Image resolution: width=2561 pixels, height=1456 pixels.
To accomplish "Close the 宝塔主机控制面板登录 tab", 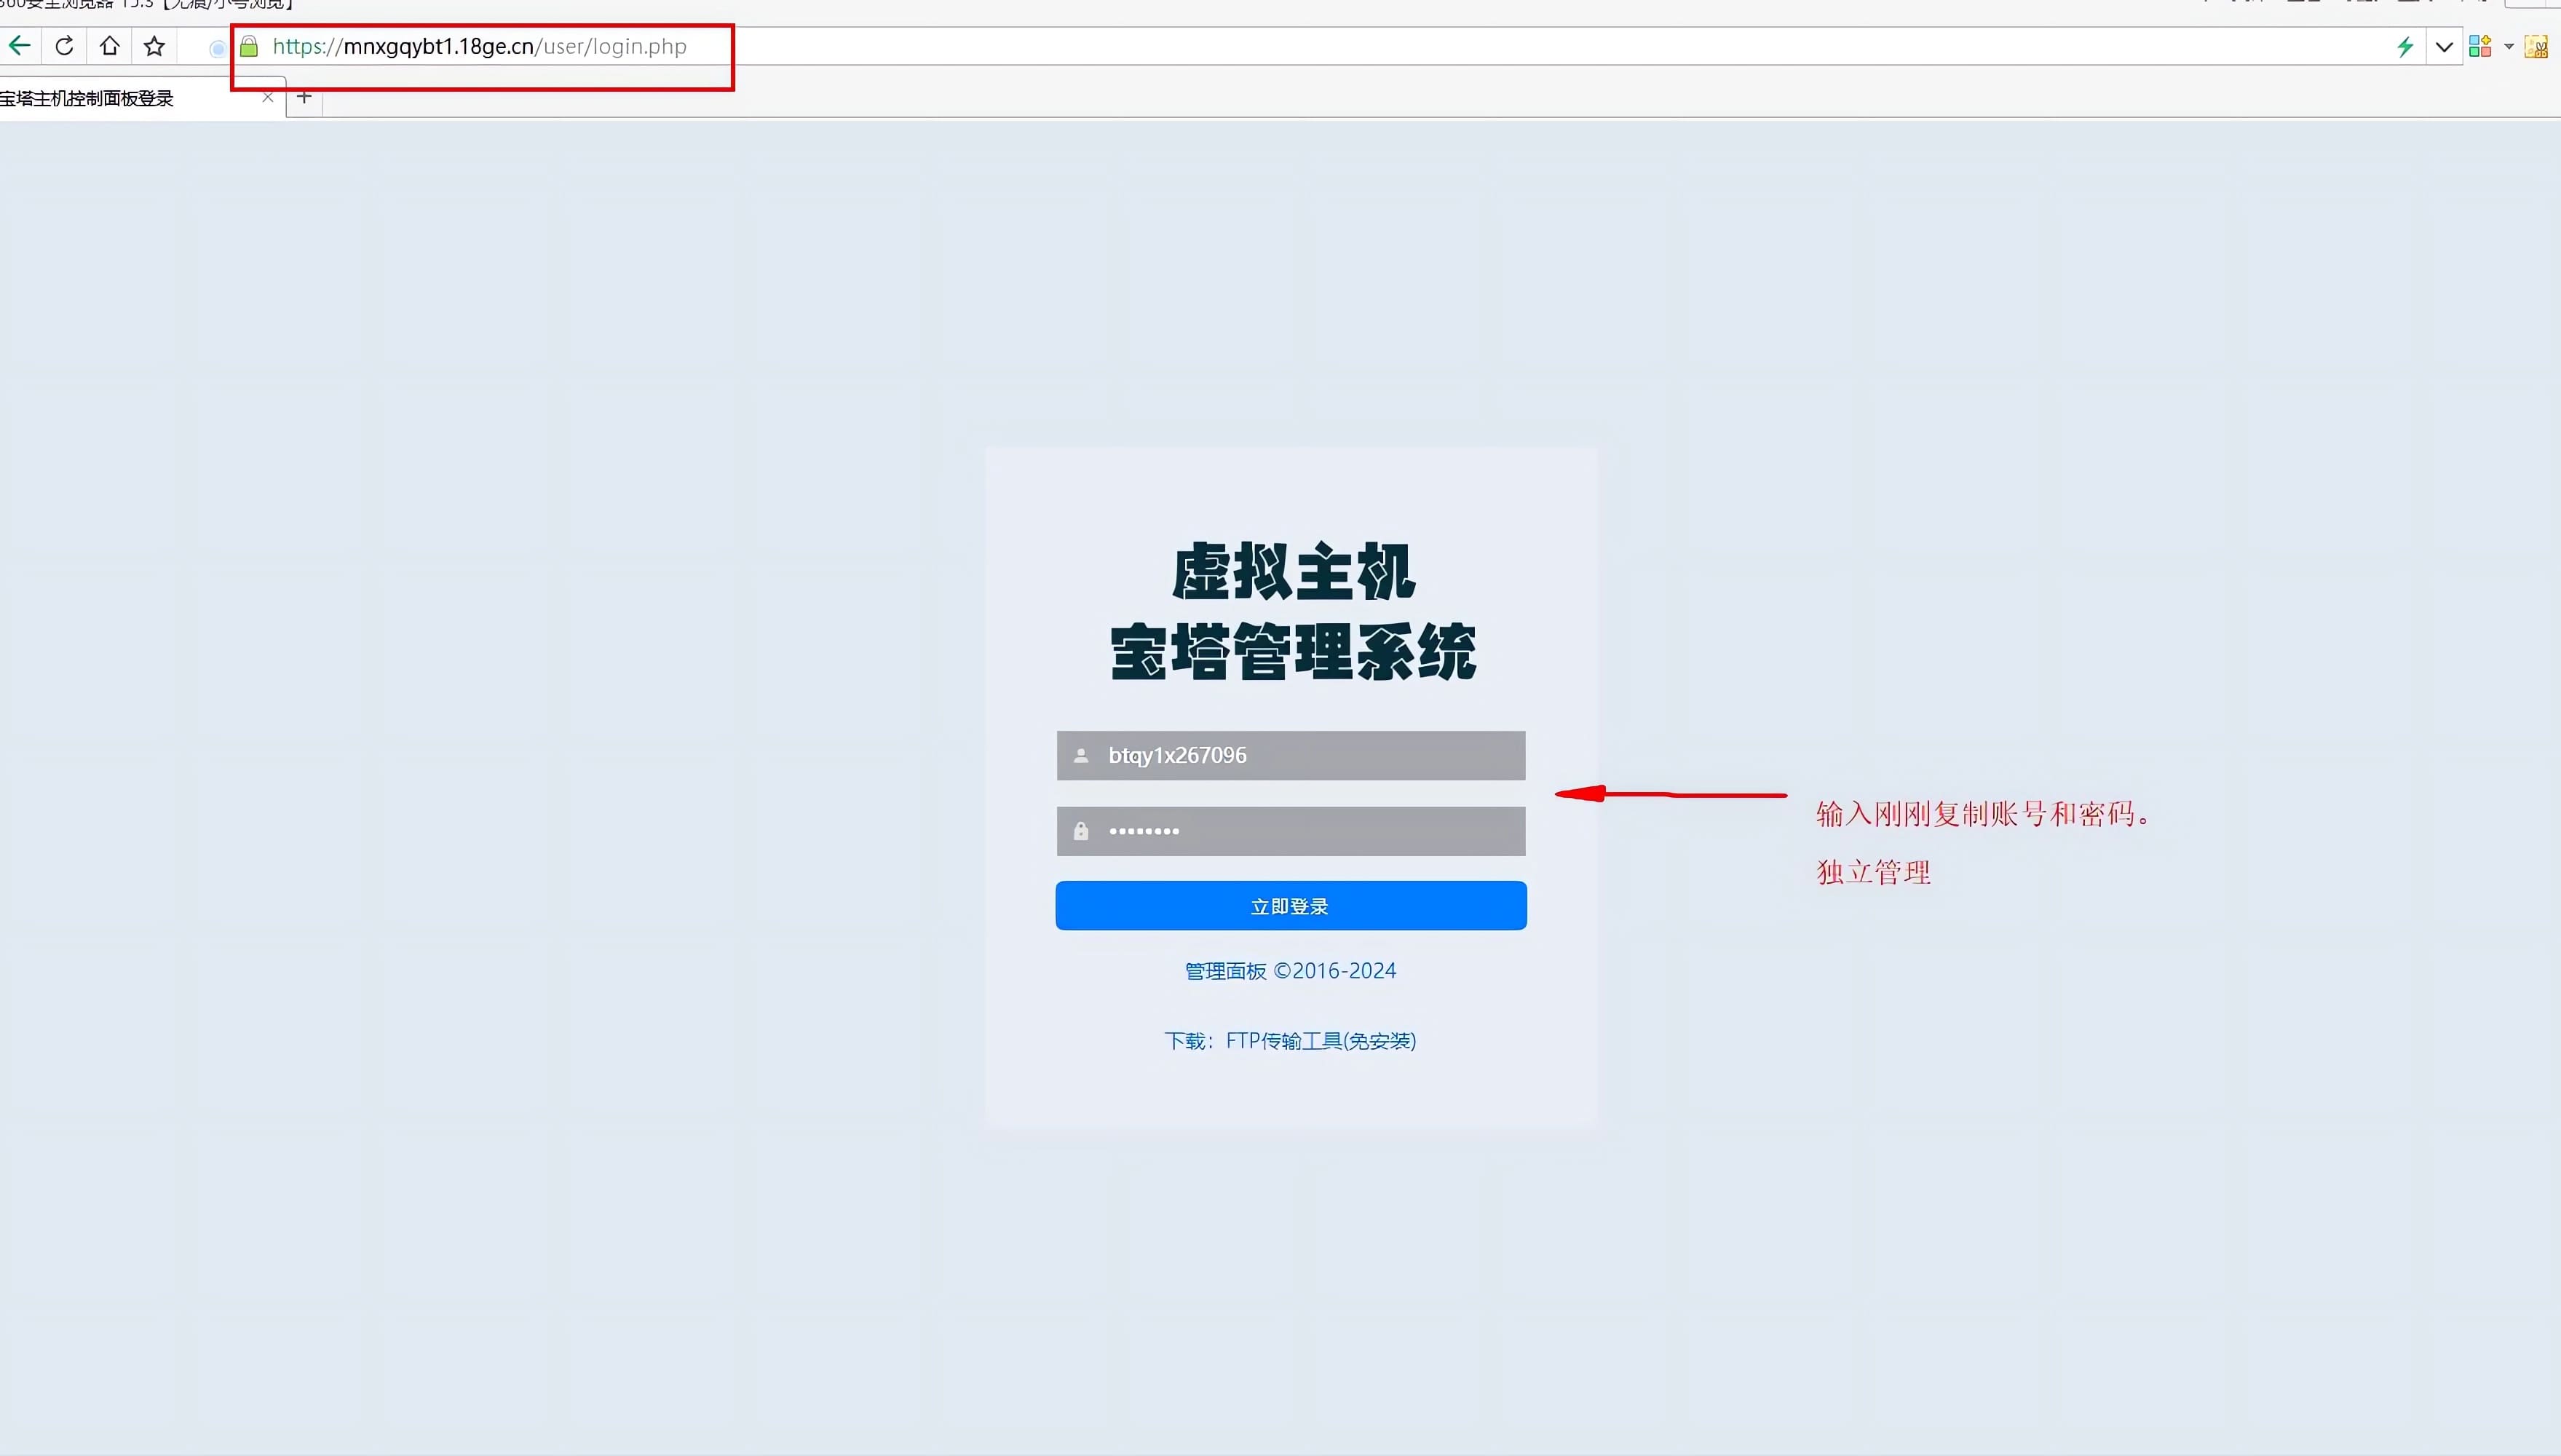I will click(267, 97).
